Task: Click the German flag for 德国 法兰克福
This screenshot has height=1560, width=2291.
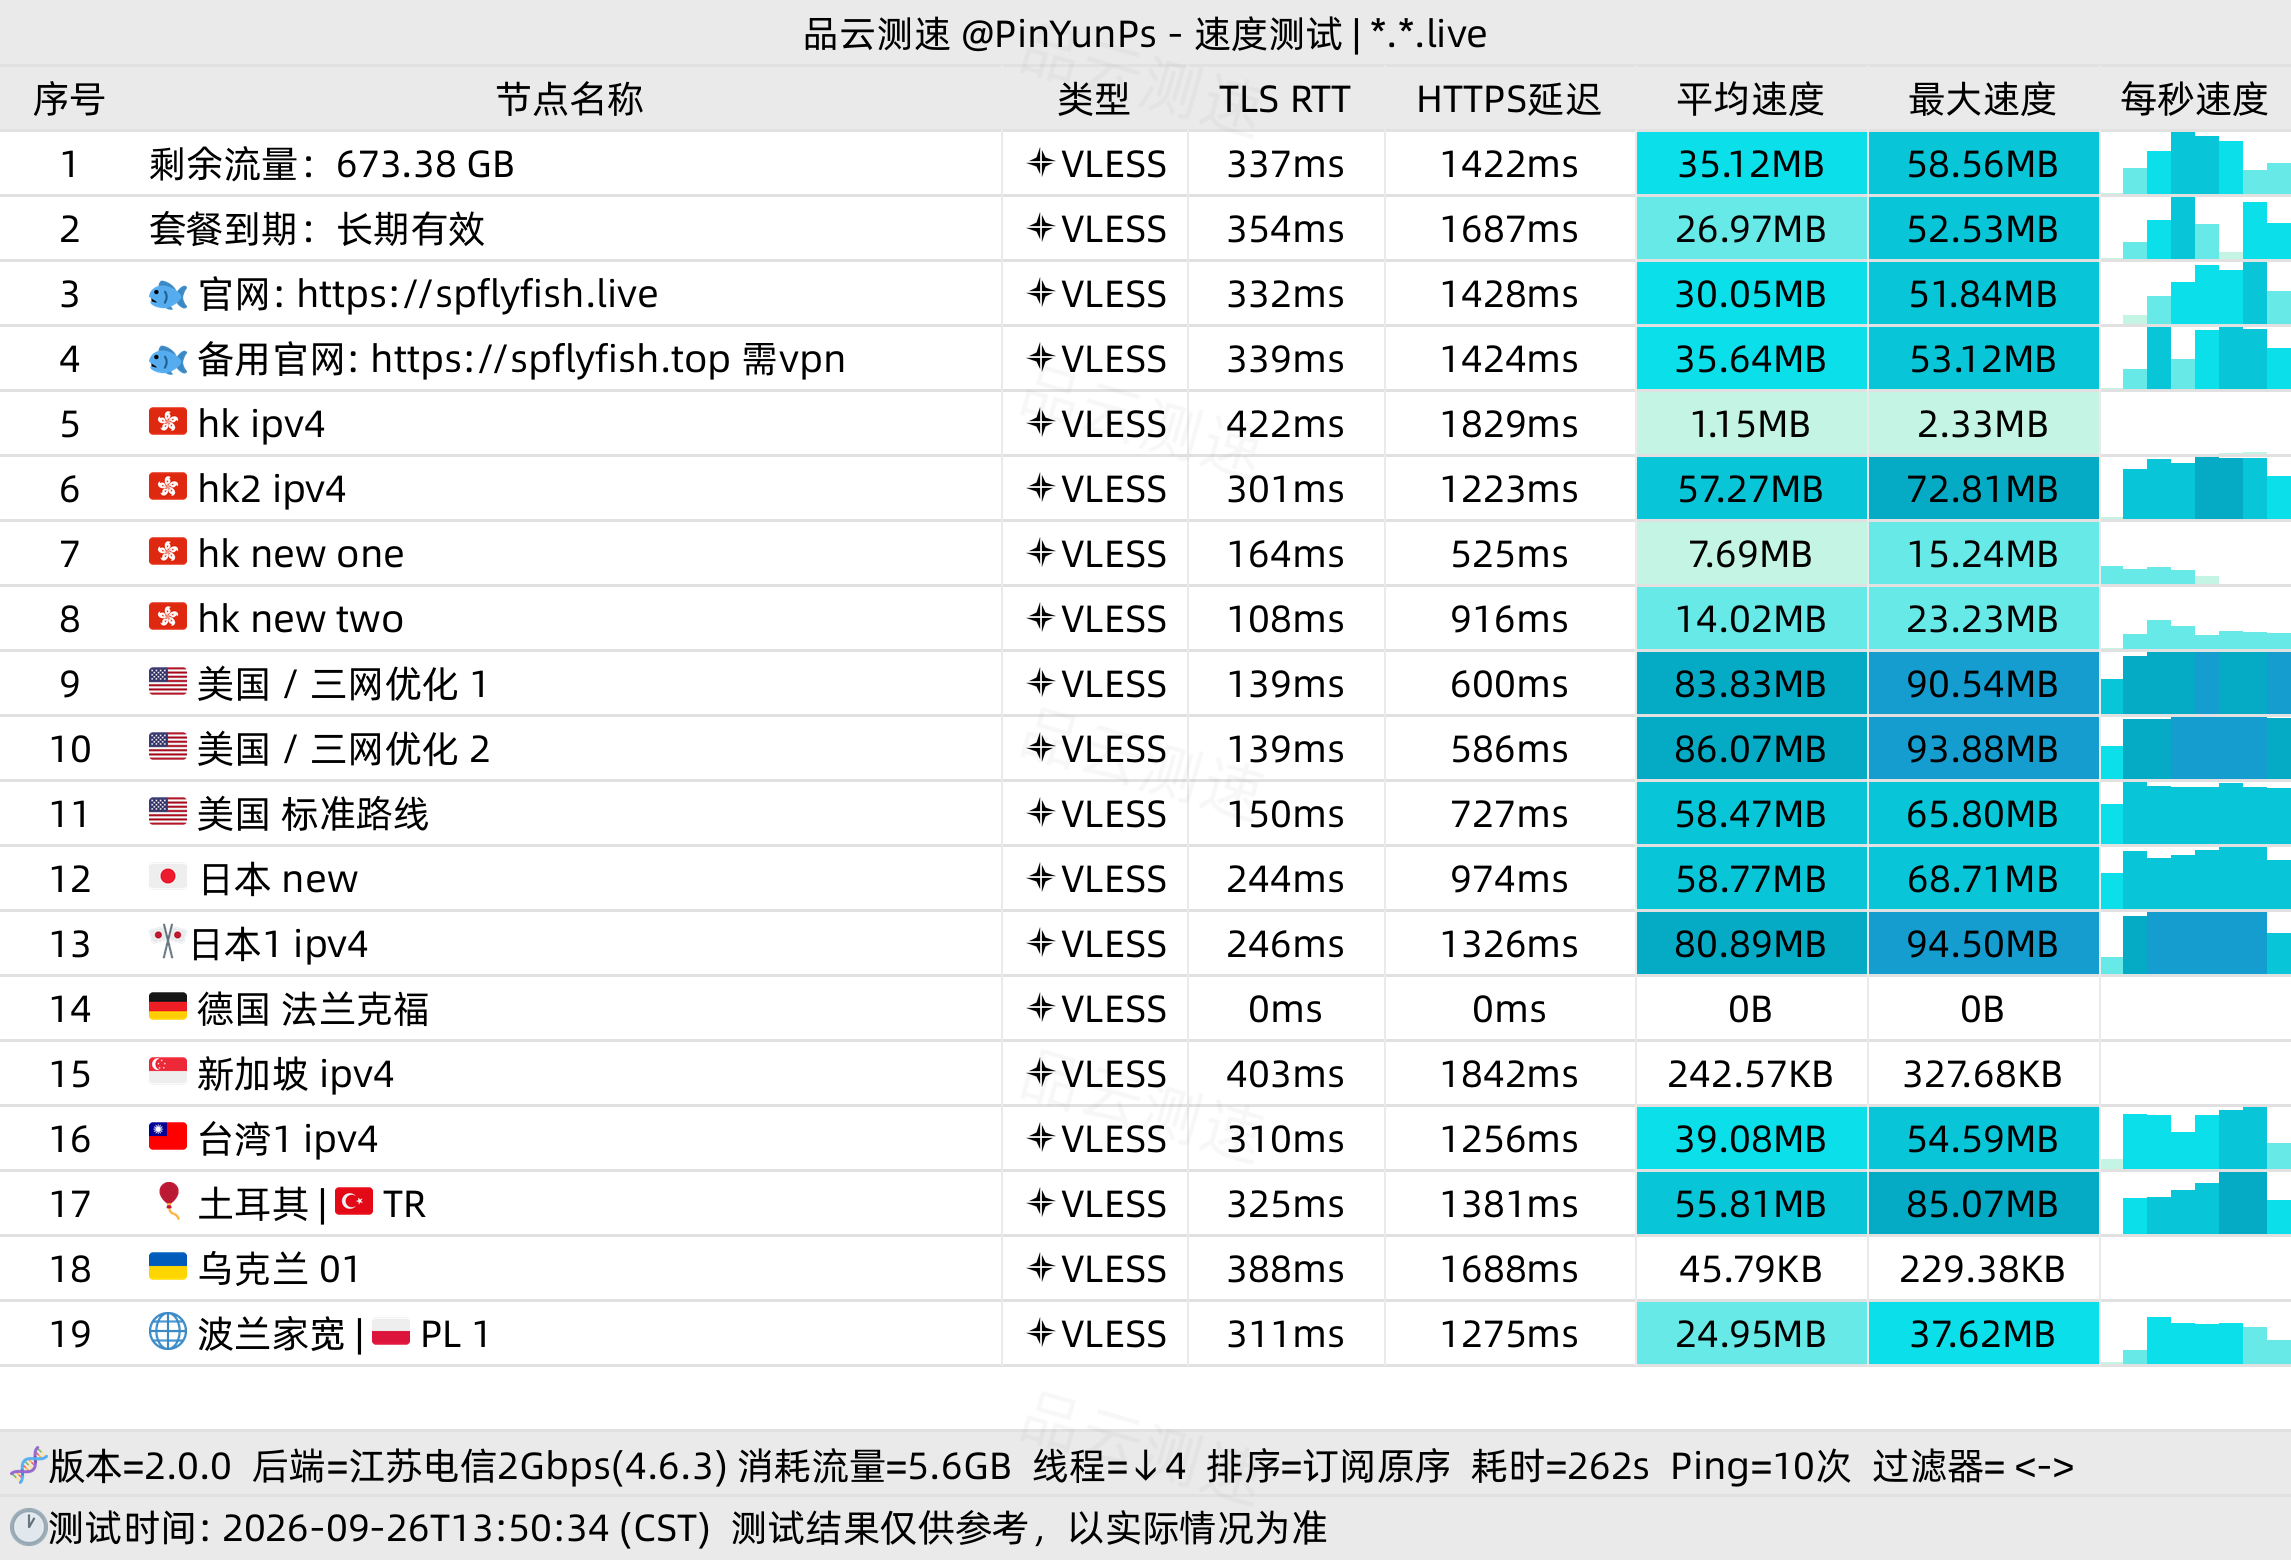Action: [168, 1007]
